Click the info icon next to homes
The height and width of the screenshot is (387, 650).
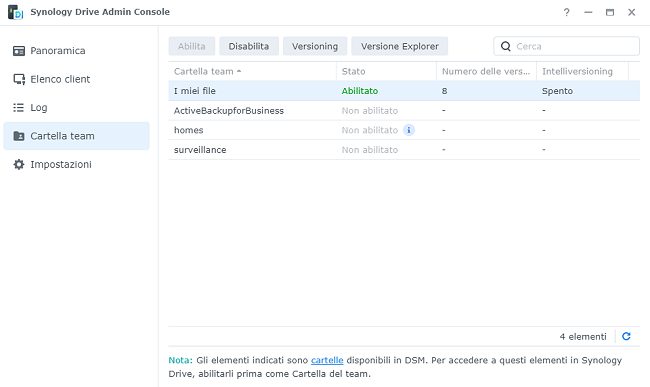[409, 130]
